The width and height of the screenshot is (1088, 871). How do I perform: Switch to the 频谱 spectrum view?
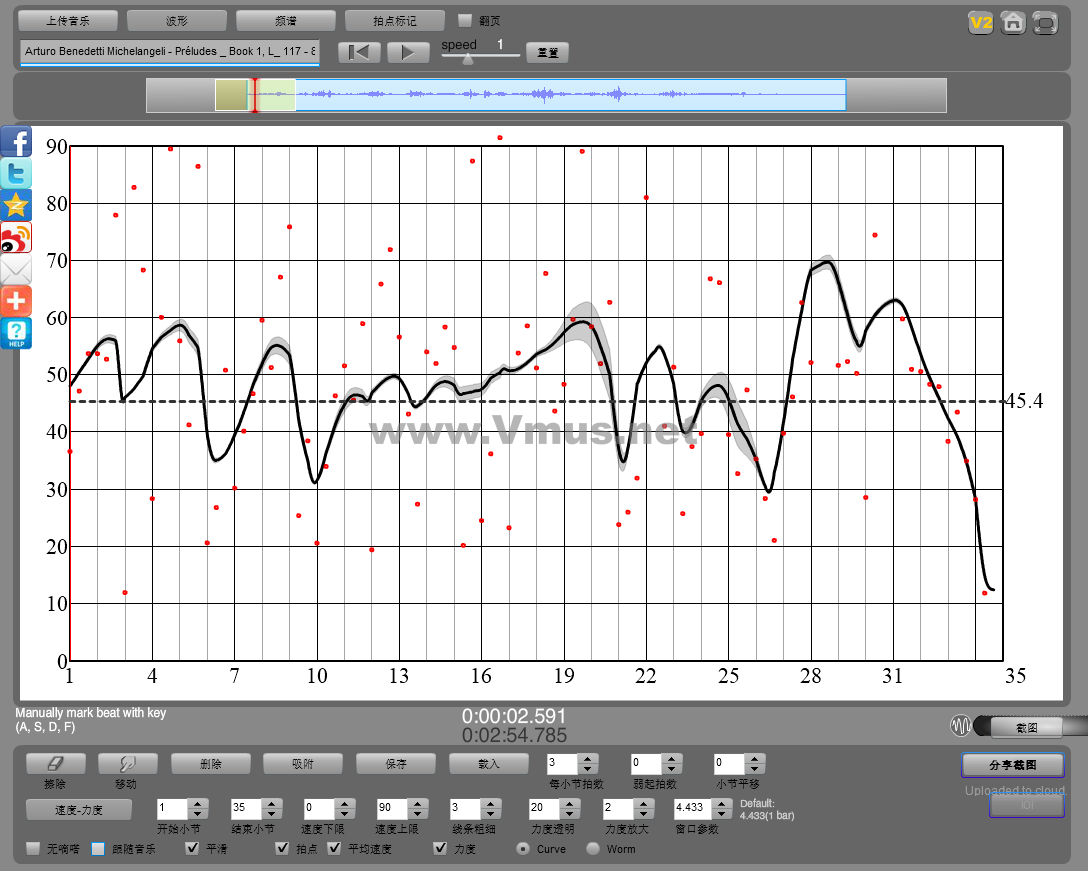286,20
